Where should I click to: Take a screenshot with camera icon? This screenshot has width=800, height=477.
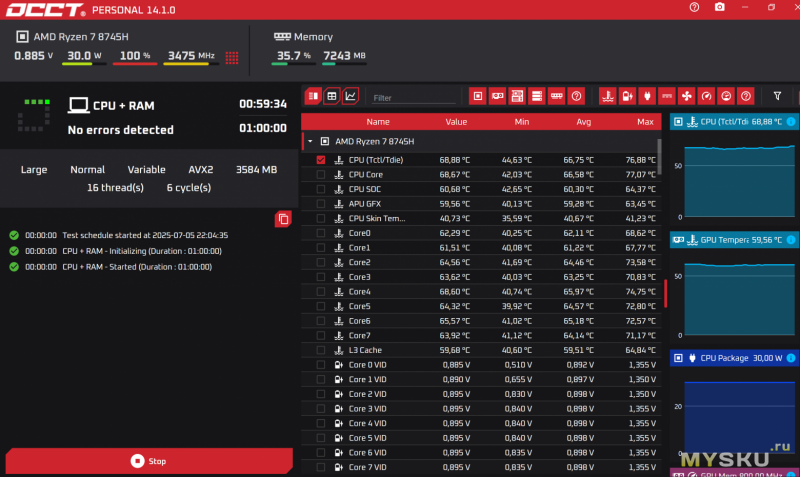tap(719, 7)
